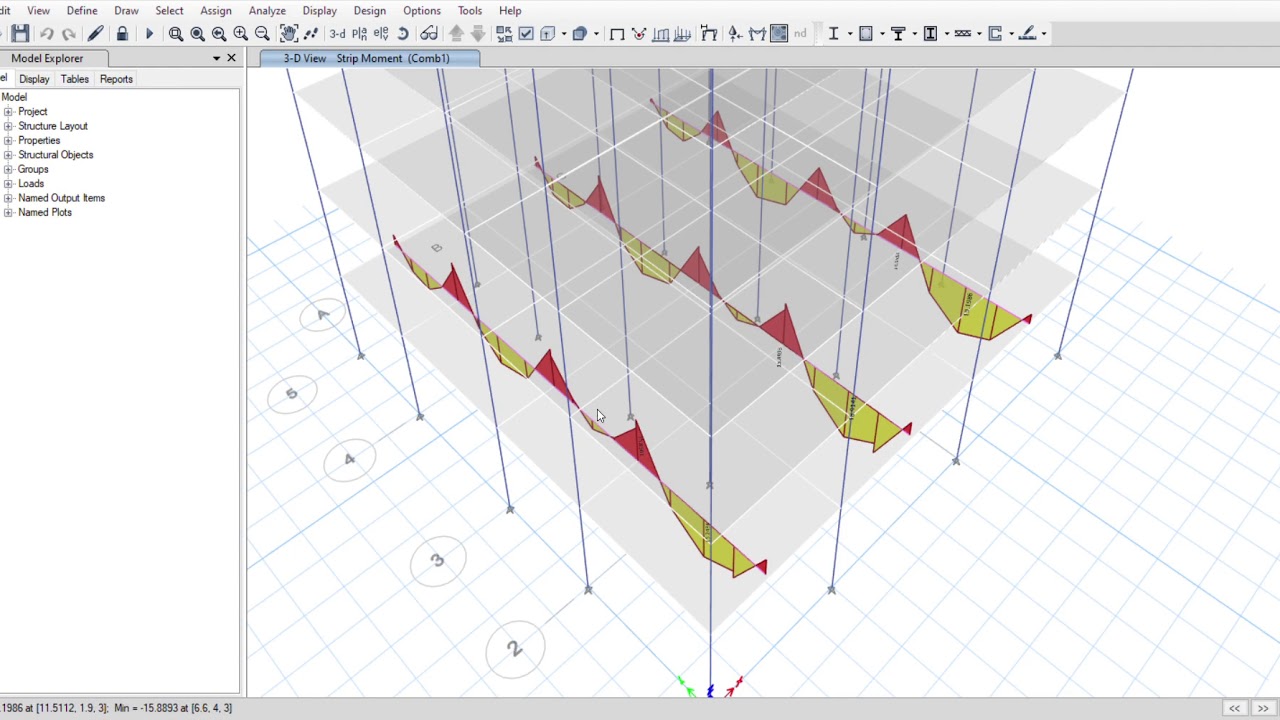Switch to the Tables tab in Model Explorer

click(75, 79)
